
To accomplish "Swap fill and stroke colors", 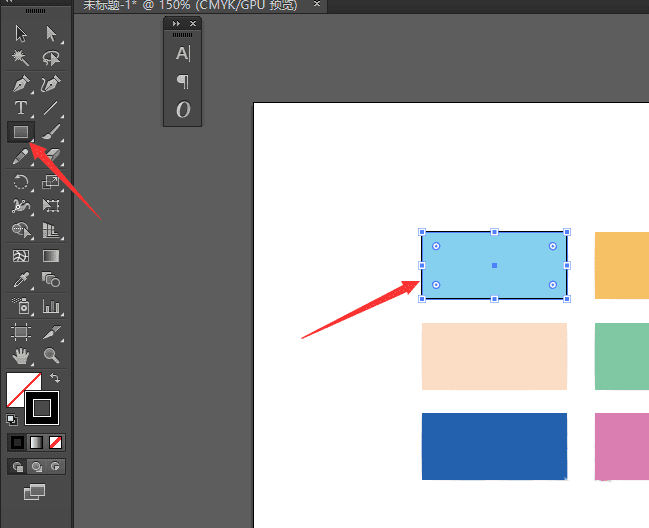I will pos(55,378).
